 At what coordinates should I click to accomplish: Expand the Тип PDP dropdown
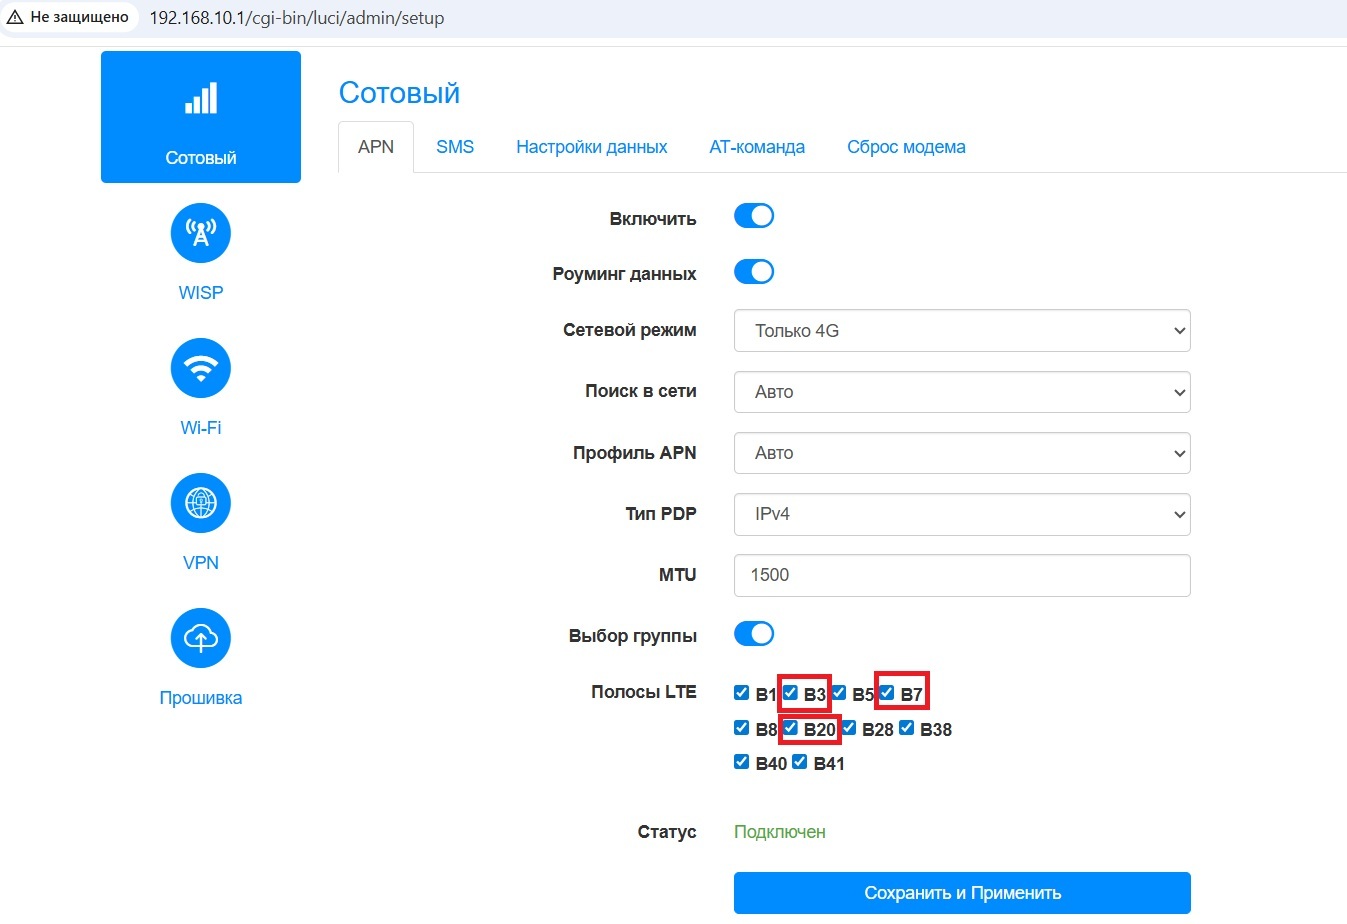[961, 514]
